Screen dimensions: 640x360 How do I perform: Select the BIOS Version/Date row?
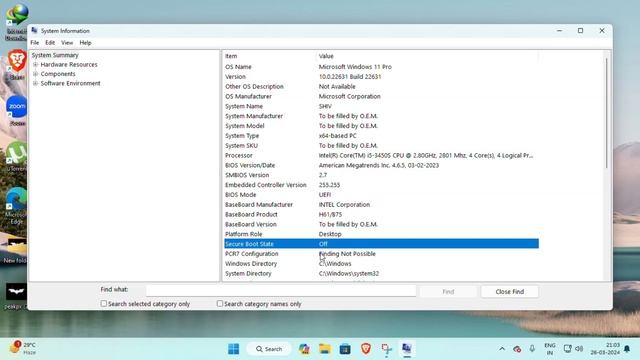point(381,165)
